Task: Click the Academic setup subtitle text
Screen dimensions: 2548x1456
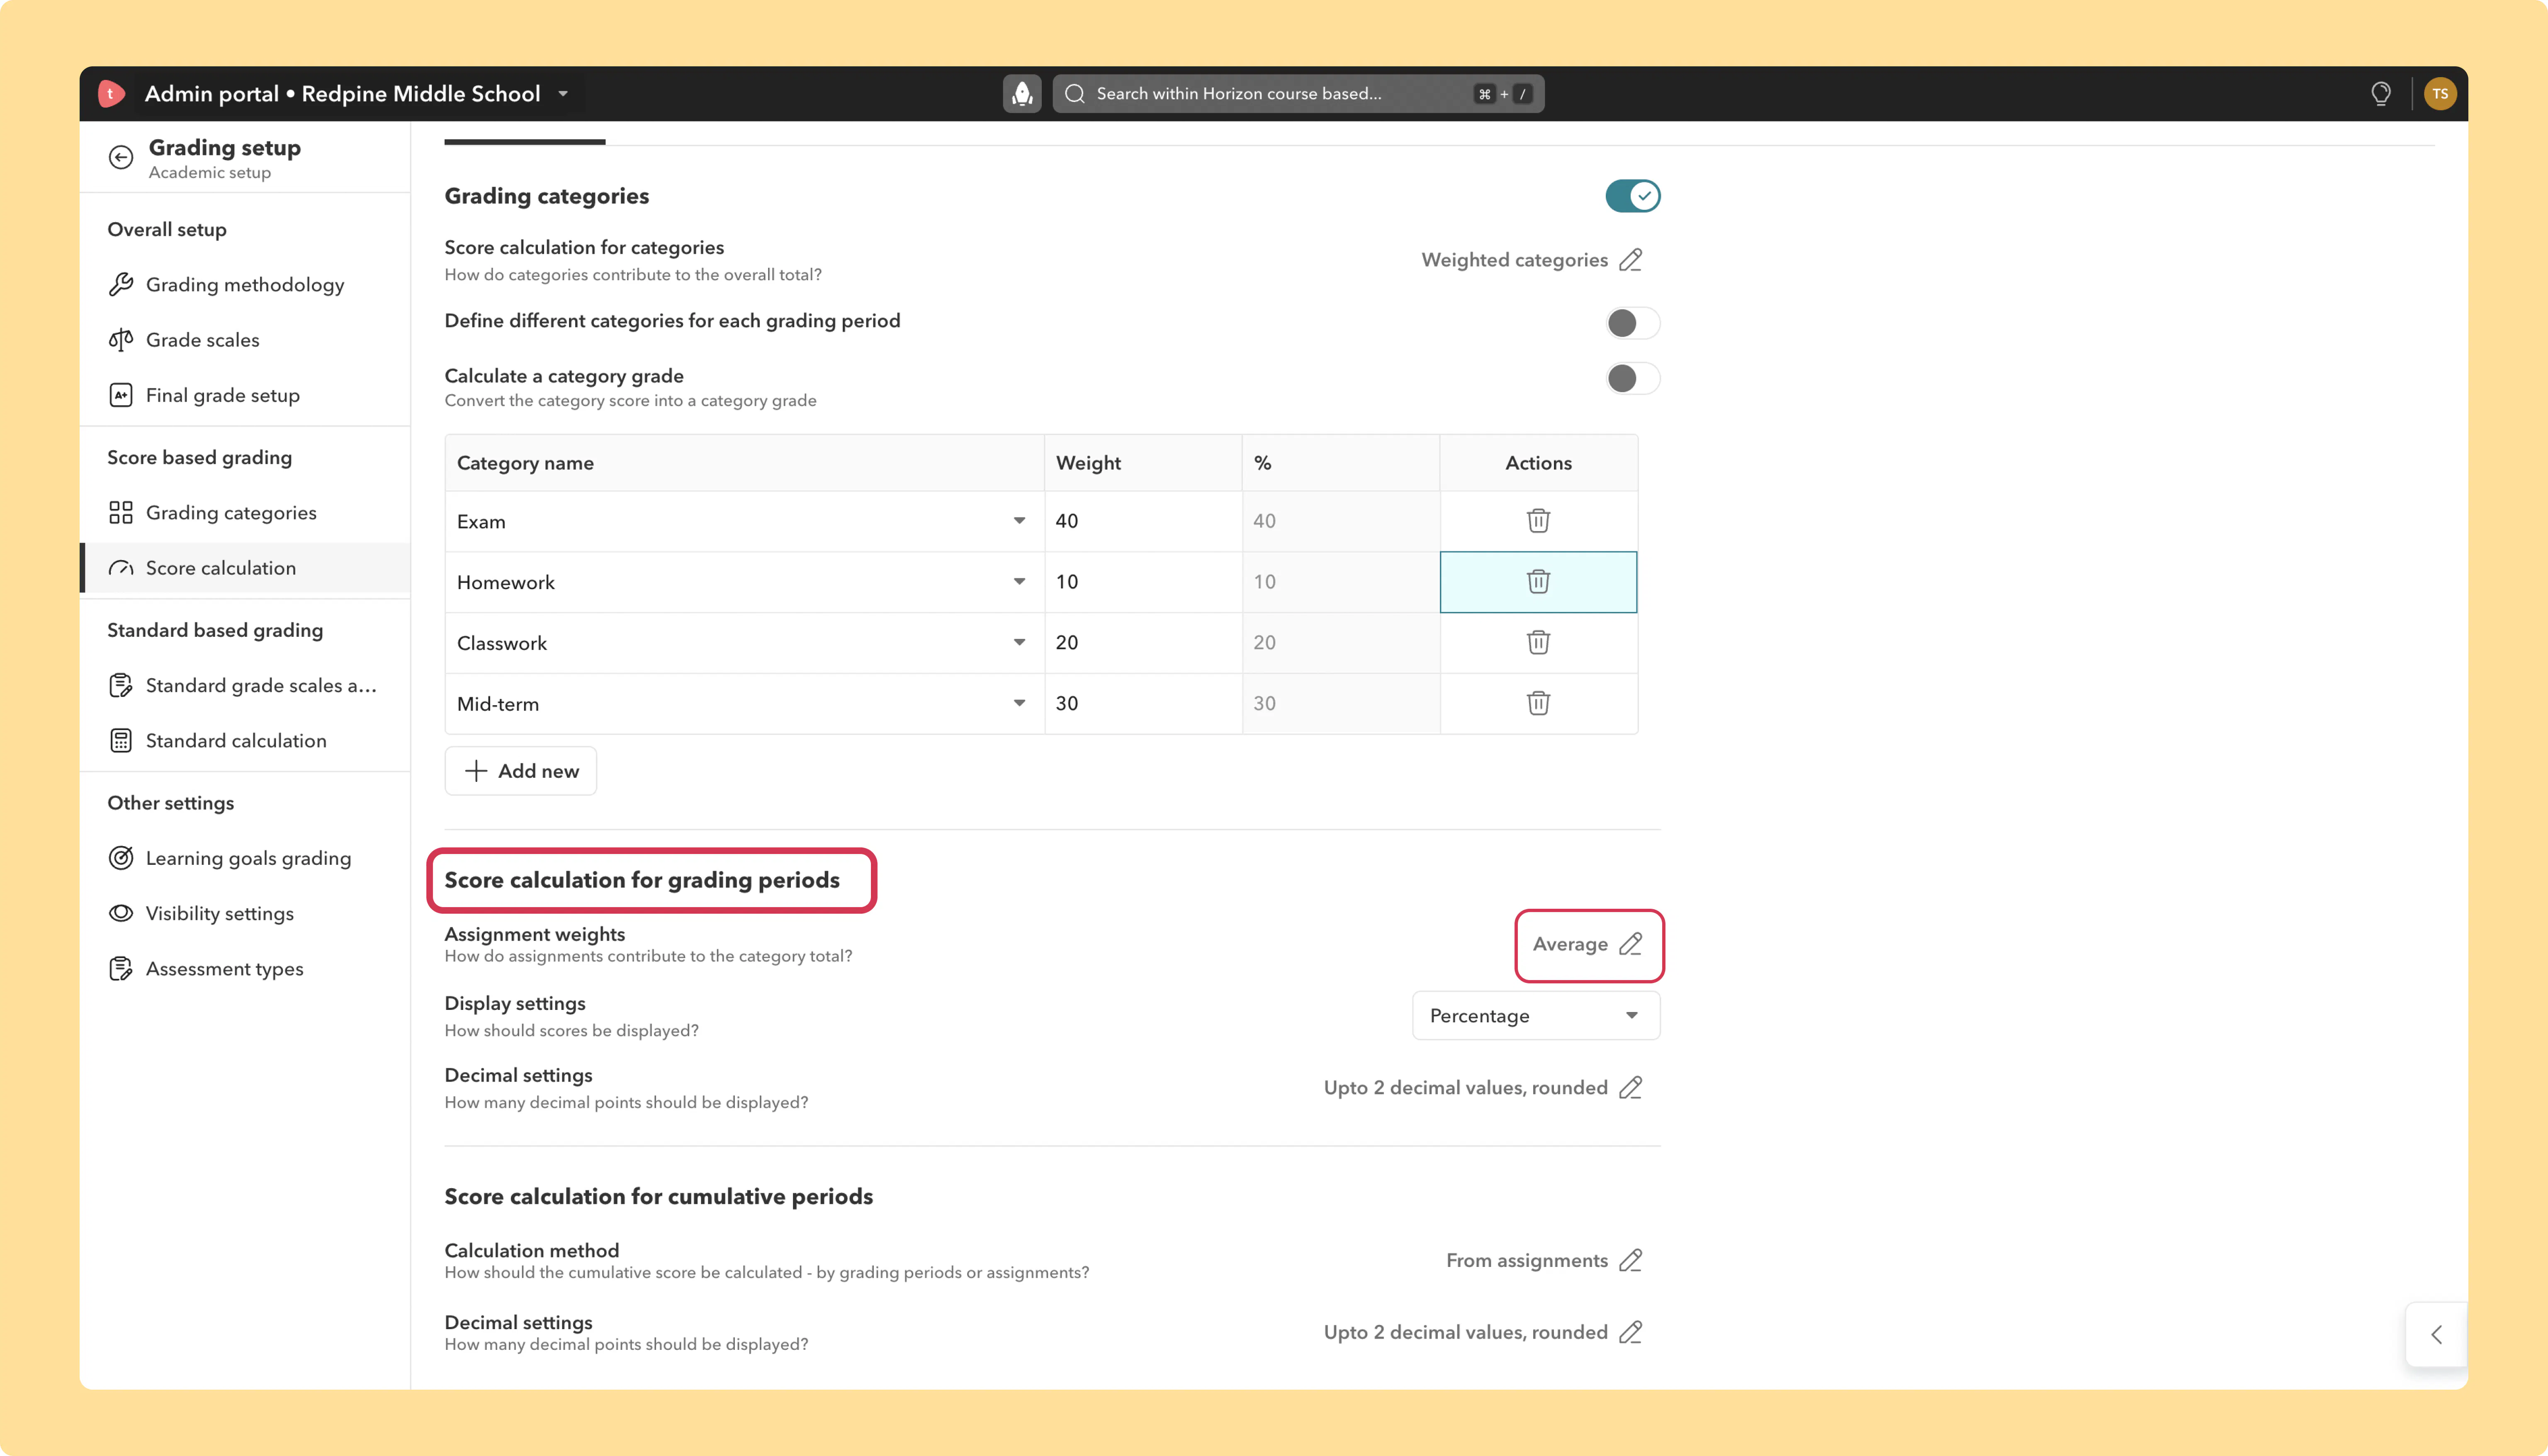Action: click(x=210, y=173)
